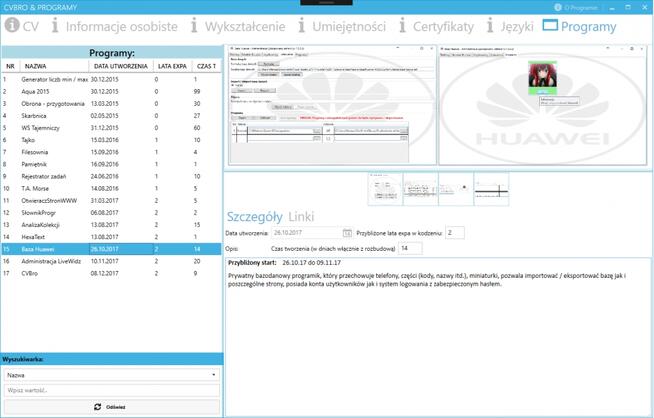Image resolution: width=654 pixels, height=418 pixels.
Task: Select the OtwieraczStronWWW row
Action: coord(111,200)
